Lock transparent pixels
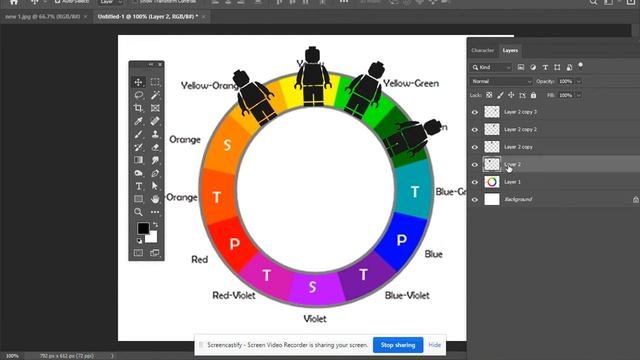The image size is (640, 360). coord(489,95)
